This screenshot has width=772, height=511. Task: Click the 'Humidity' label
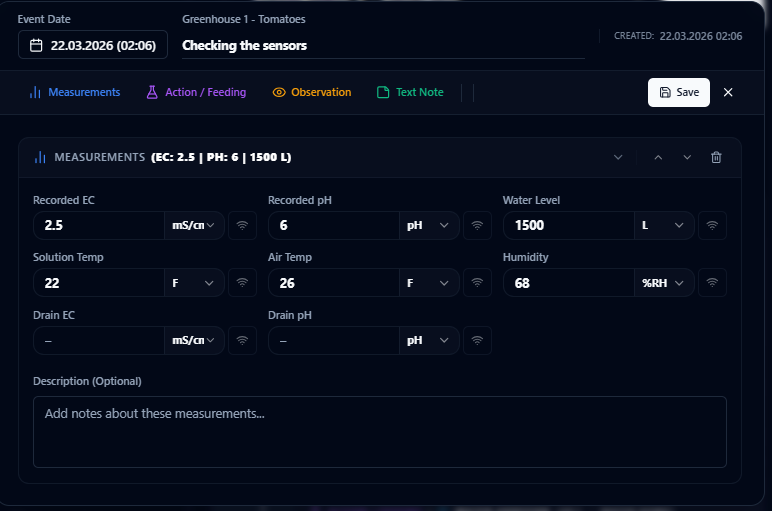tap(525, 257)
